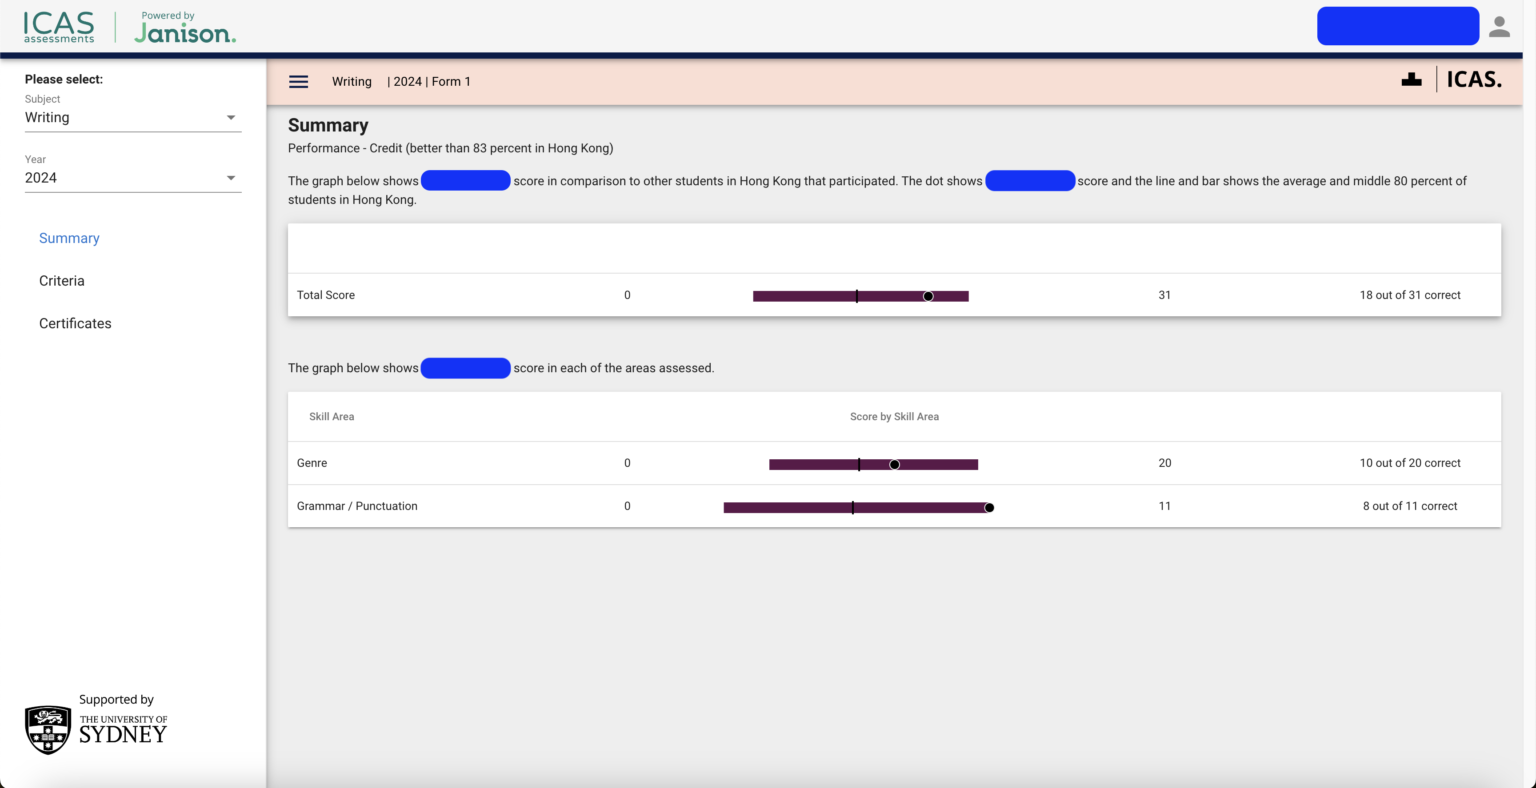Click the Janison logo

point(185,29)
